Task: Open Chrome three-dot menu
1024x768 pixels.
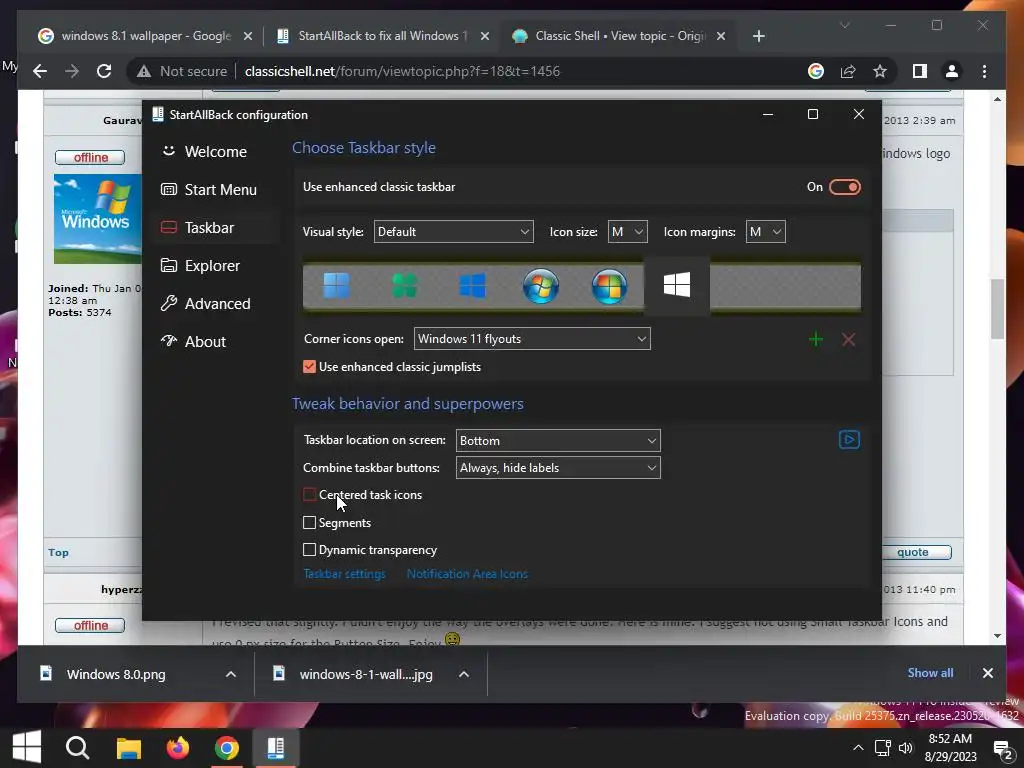Action: click(984, 71)
